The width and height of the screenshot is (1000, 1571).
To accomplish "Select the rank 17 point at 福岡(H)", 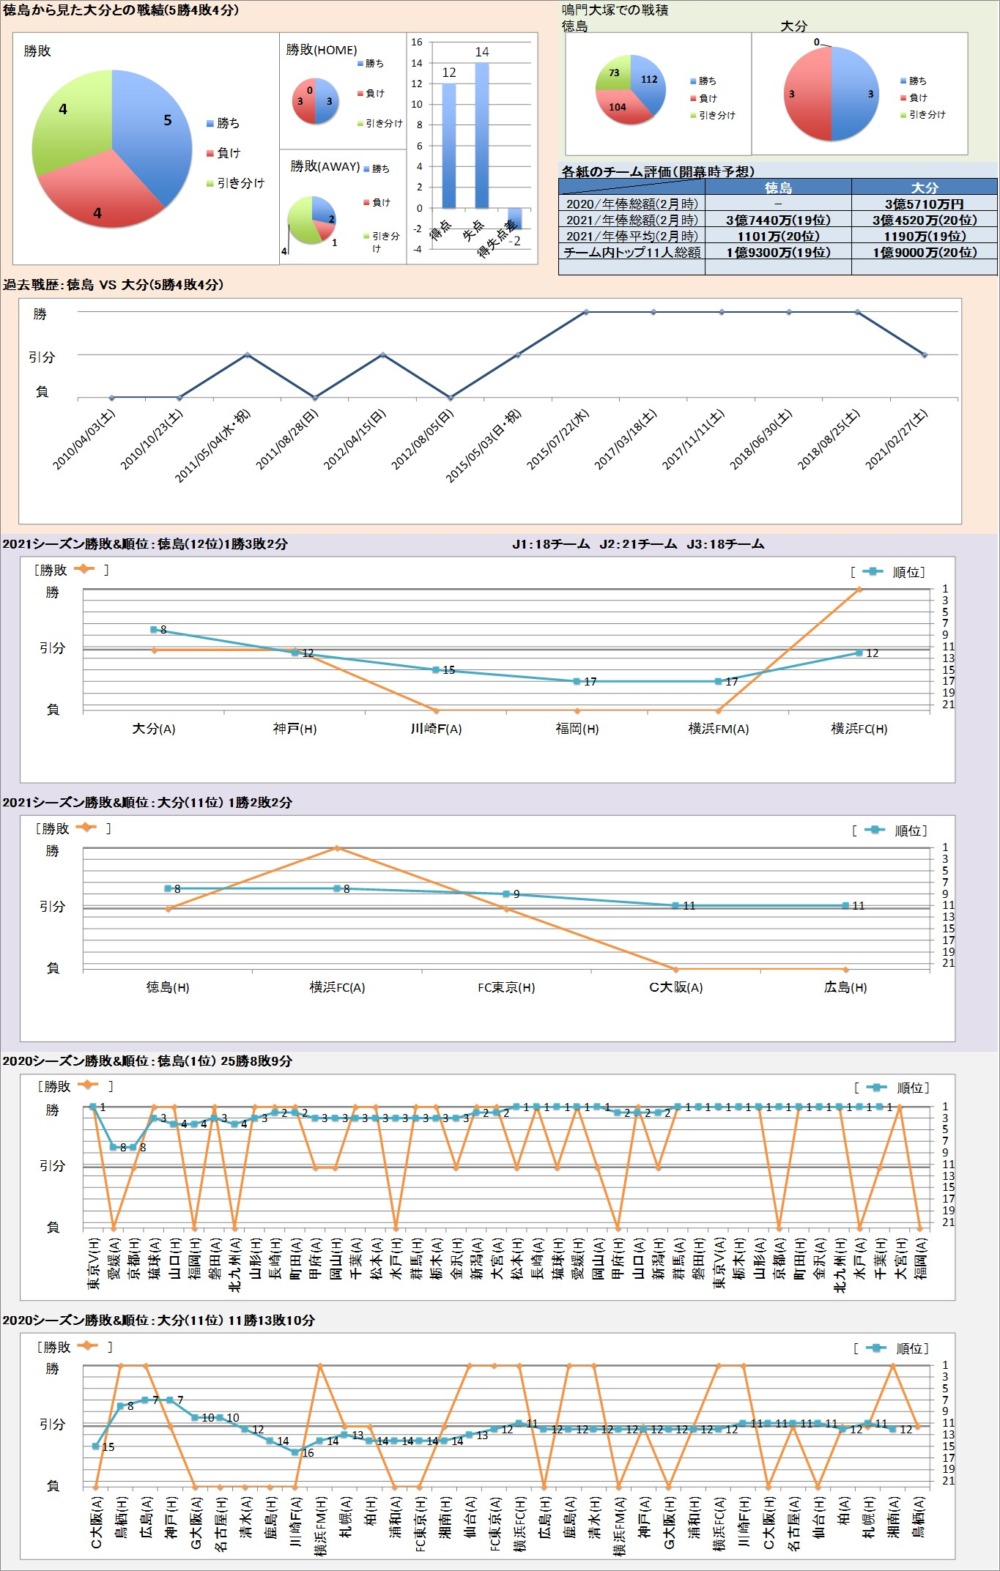I will (577, 682).
